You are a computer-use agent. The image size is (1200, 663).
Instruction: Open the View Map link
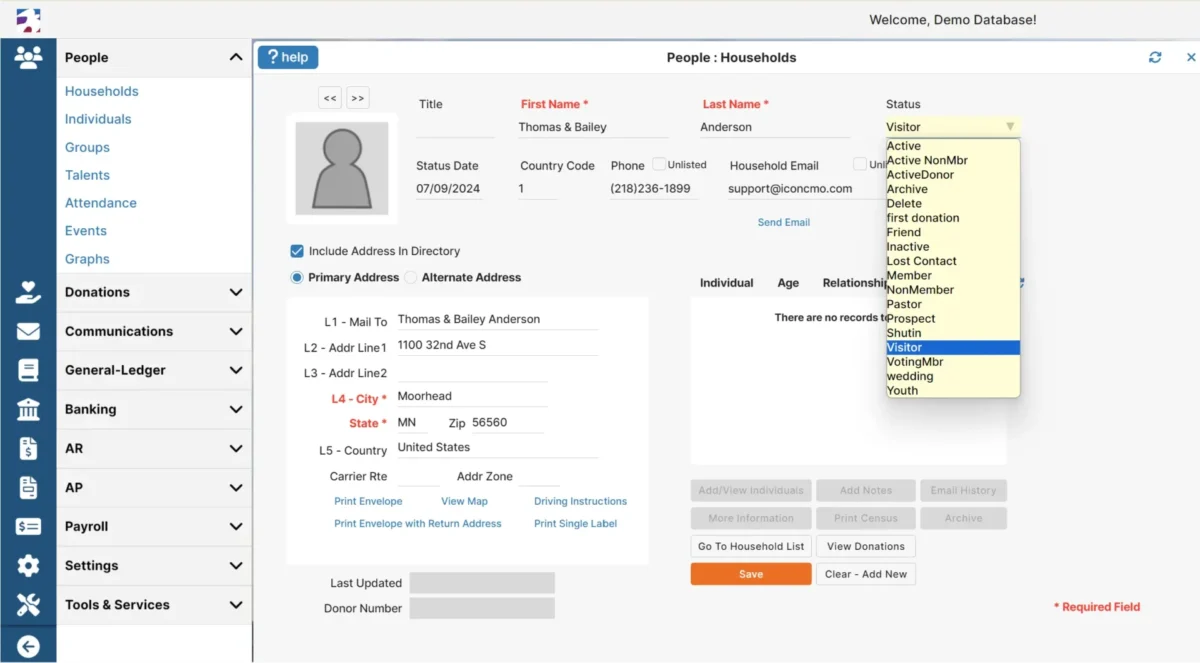coord(464,501)
